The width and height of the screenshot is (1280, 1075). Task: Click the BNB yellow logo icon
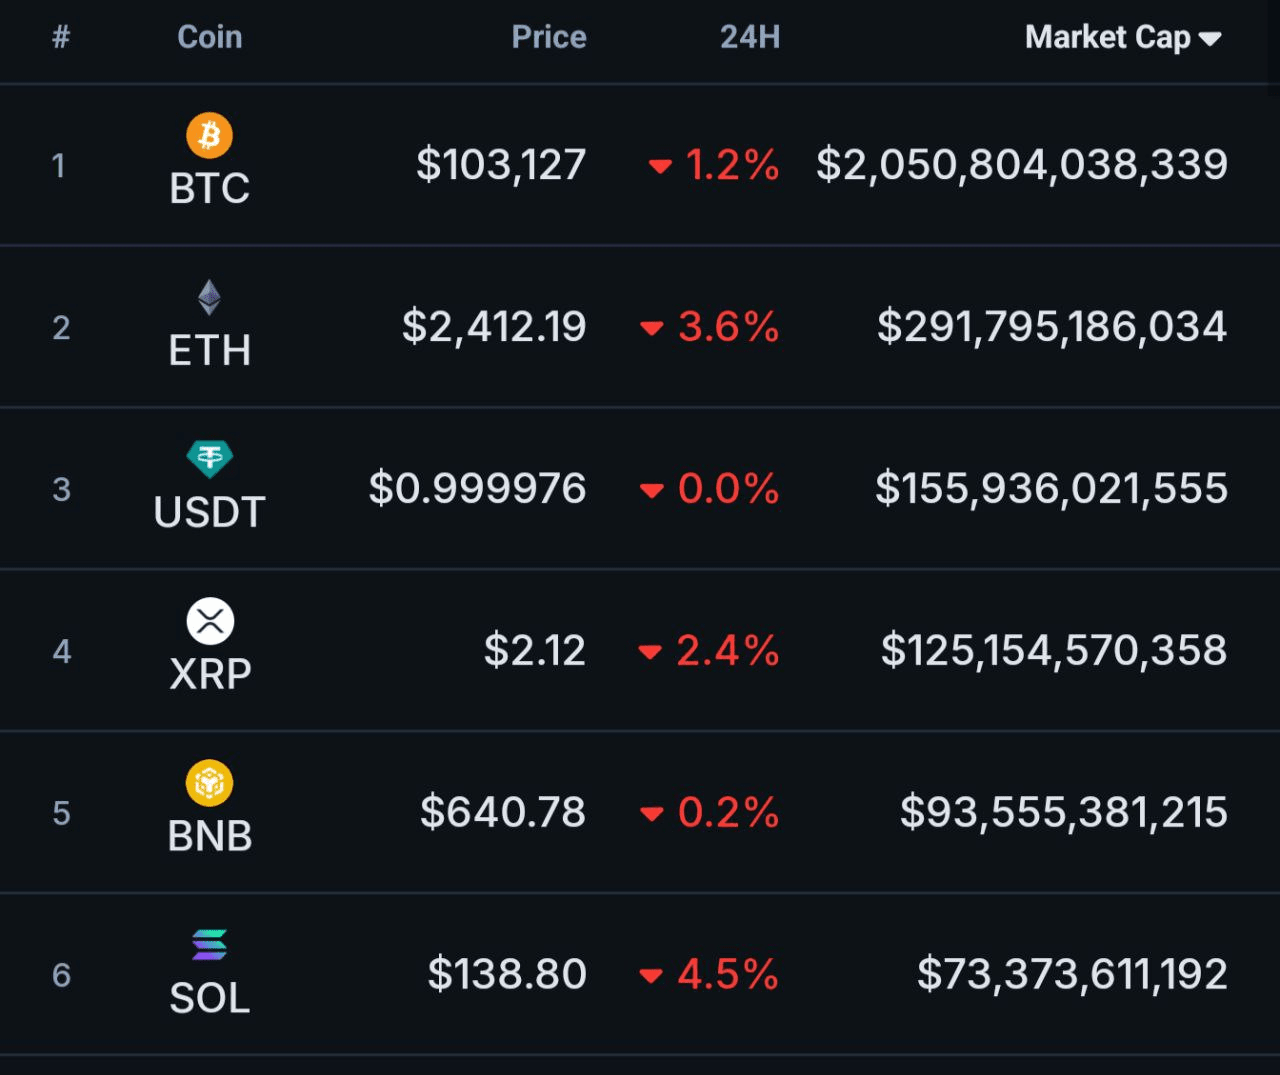[x=209, y=783]
